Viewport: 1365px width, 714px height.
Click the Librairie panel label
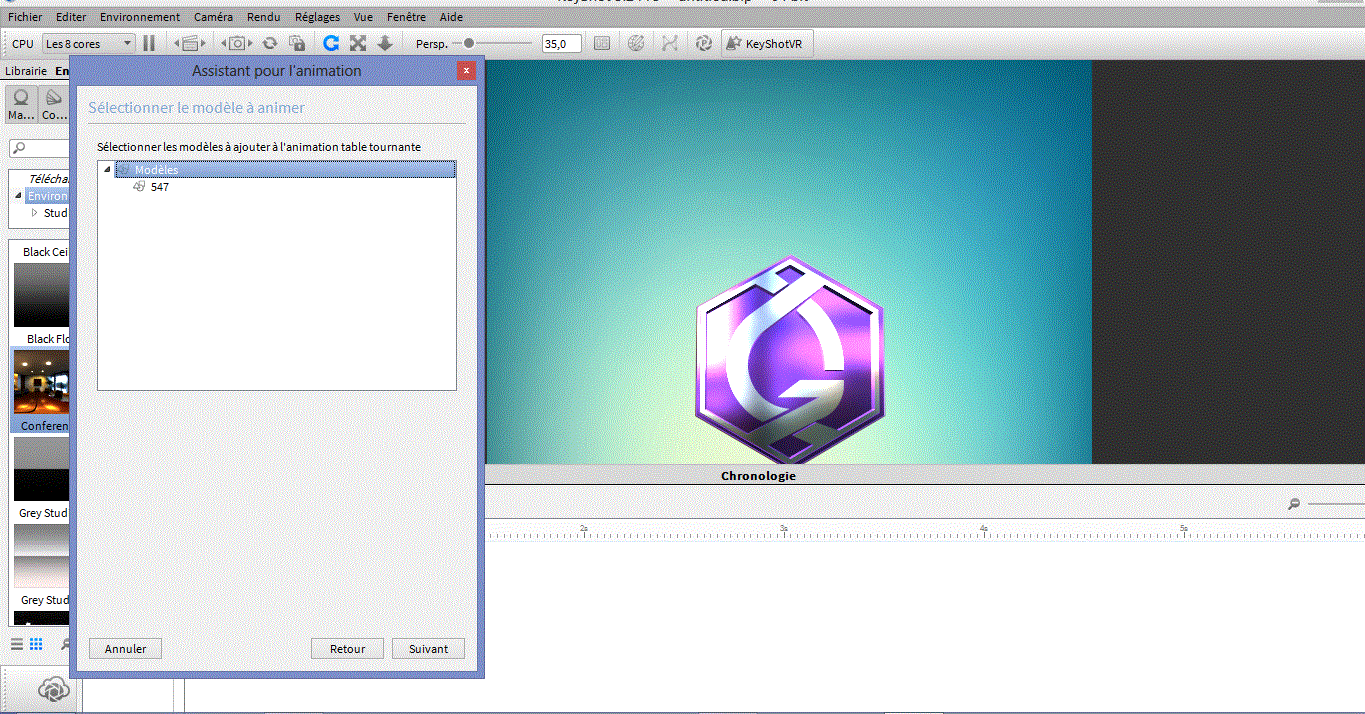coord(26,71)
